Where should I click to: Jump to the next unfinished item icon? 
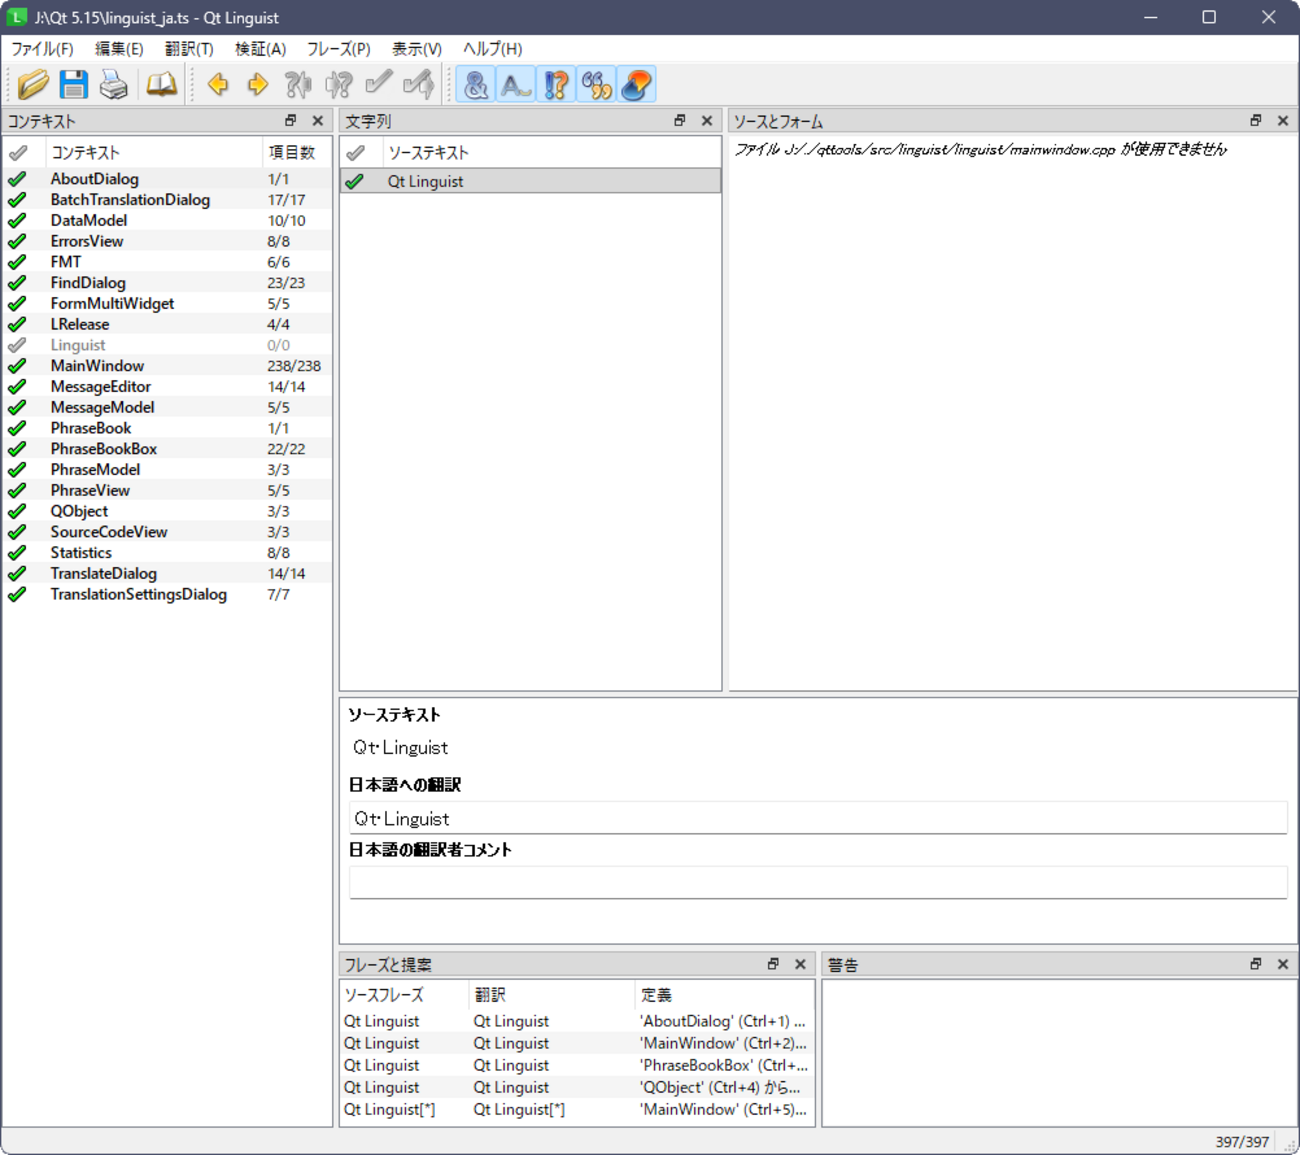coord(338,85)
